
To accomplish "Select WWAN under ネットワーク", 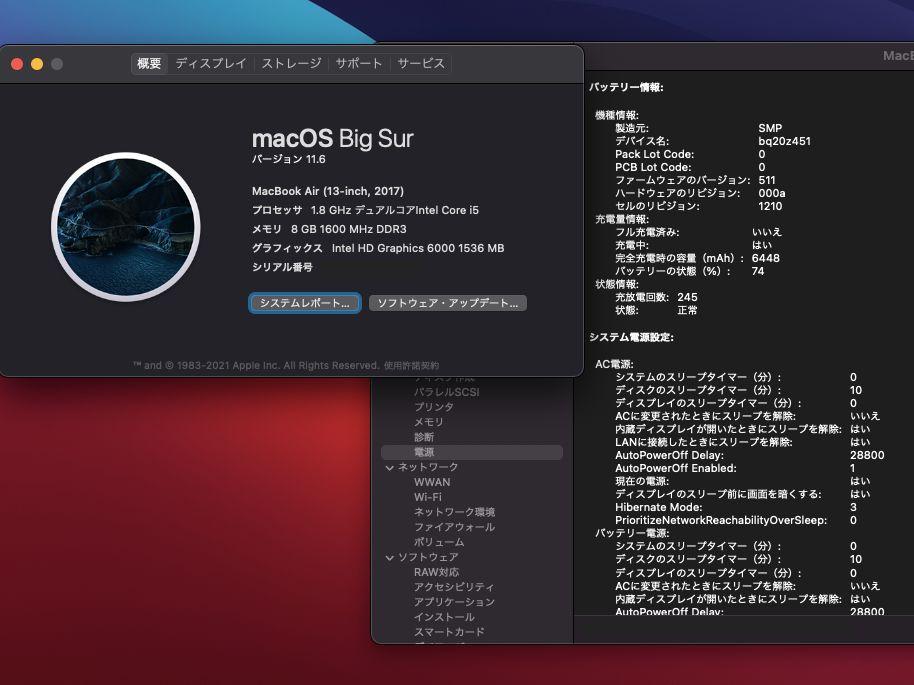I will click(x=432, y=482).
